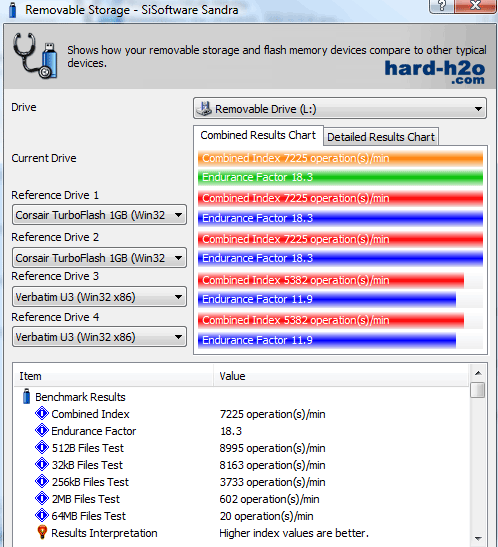Screen dimensions: 498x547
Task: Click the results list scrollbar thumb
Action: click(477, 390)
